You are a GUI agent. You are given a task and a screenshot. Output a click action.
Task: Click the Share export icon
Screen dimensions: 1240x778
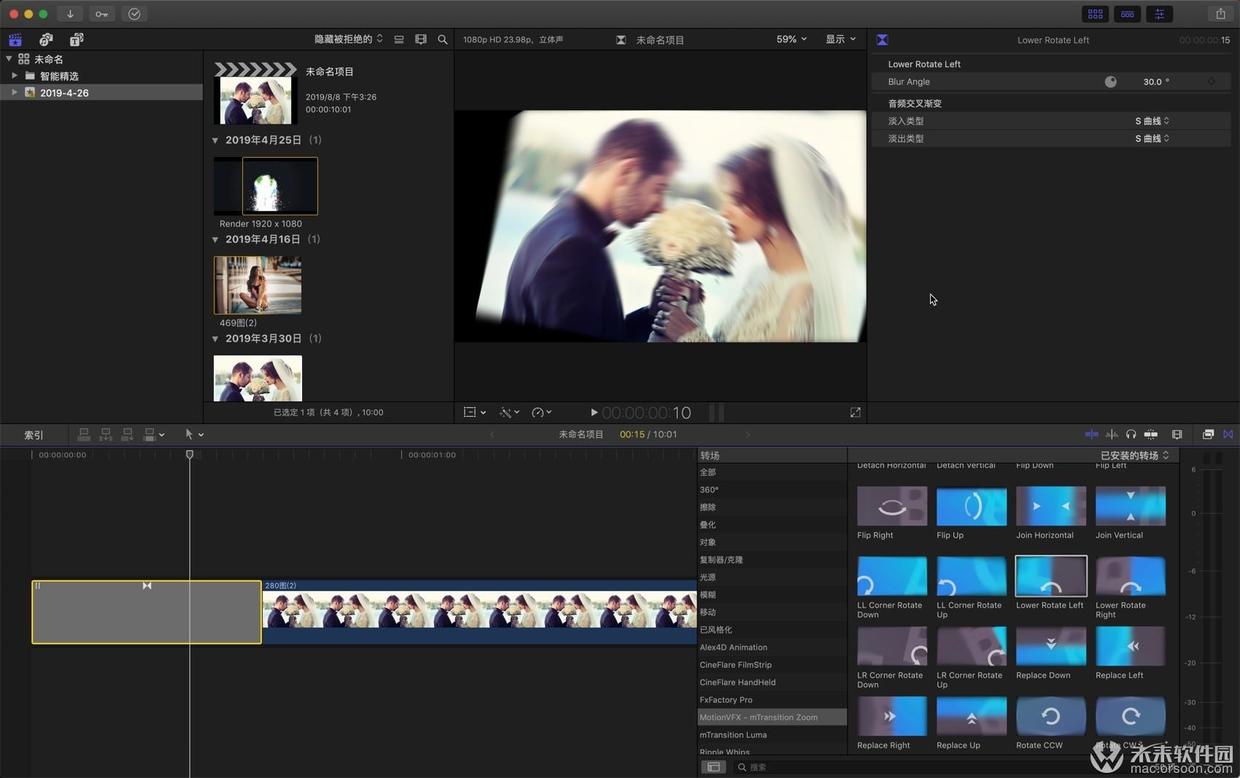1220,14
